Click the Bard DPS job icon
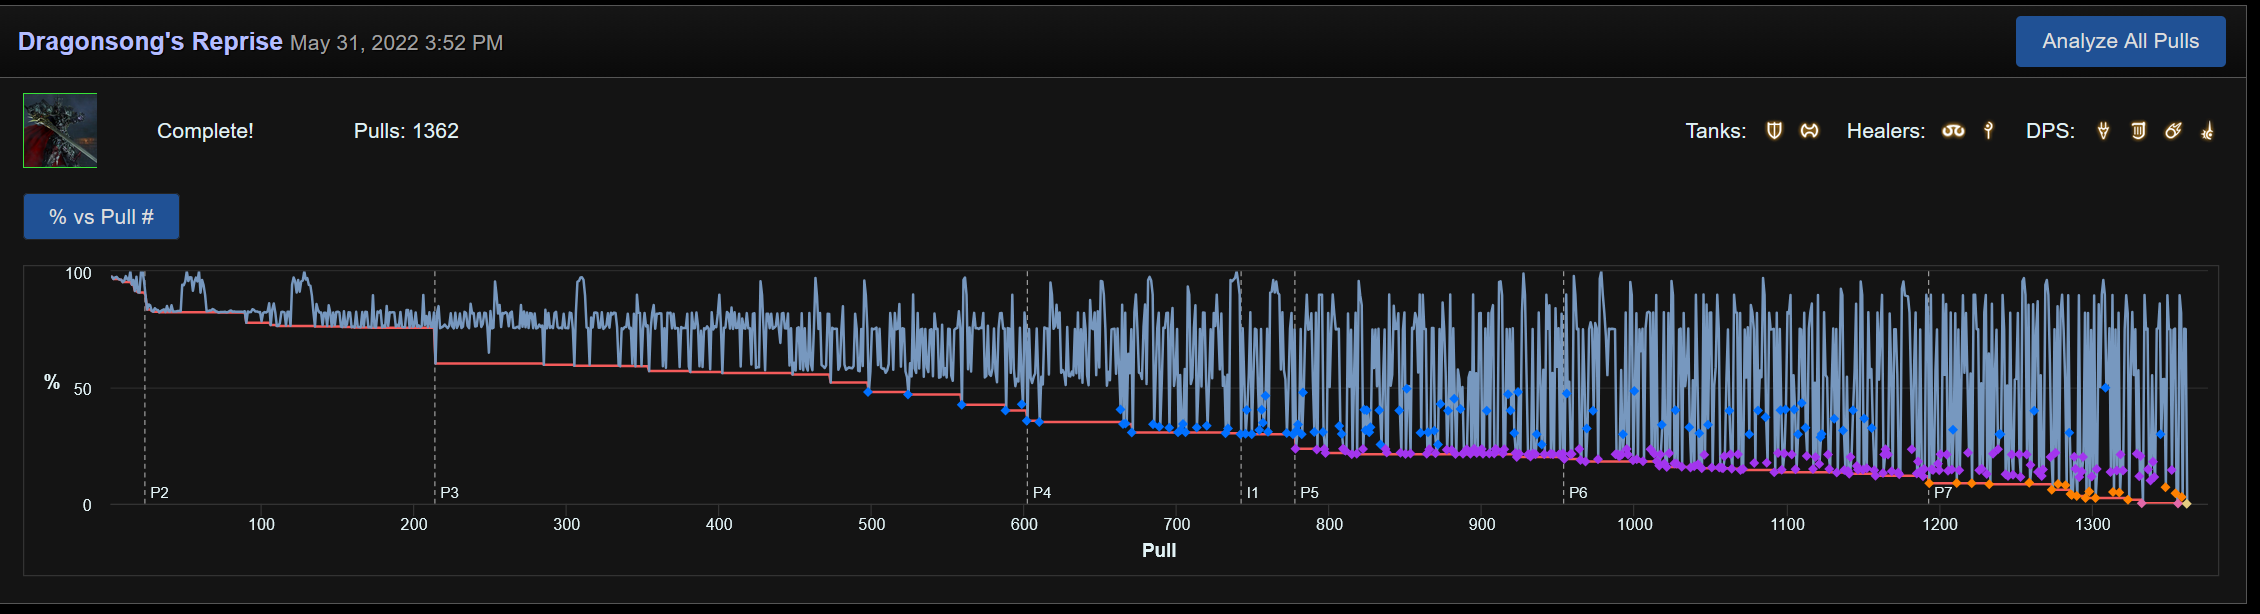The height and width of the screenshot is (614, 2260). point(2138,131)
